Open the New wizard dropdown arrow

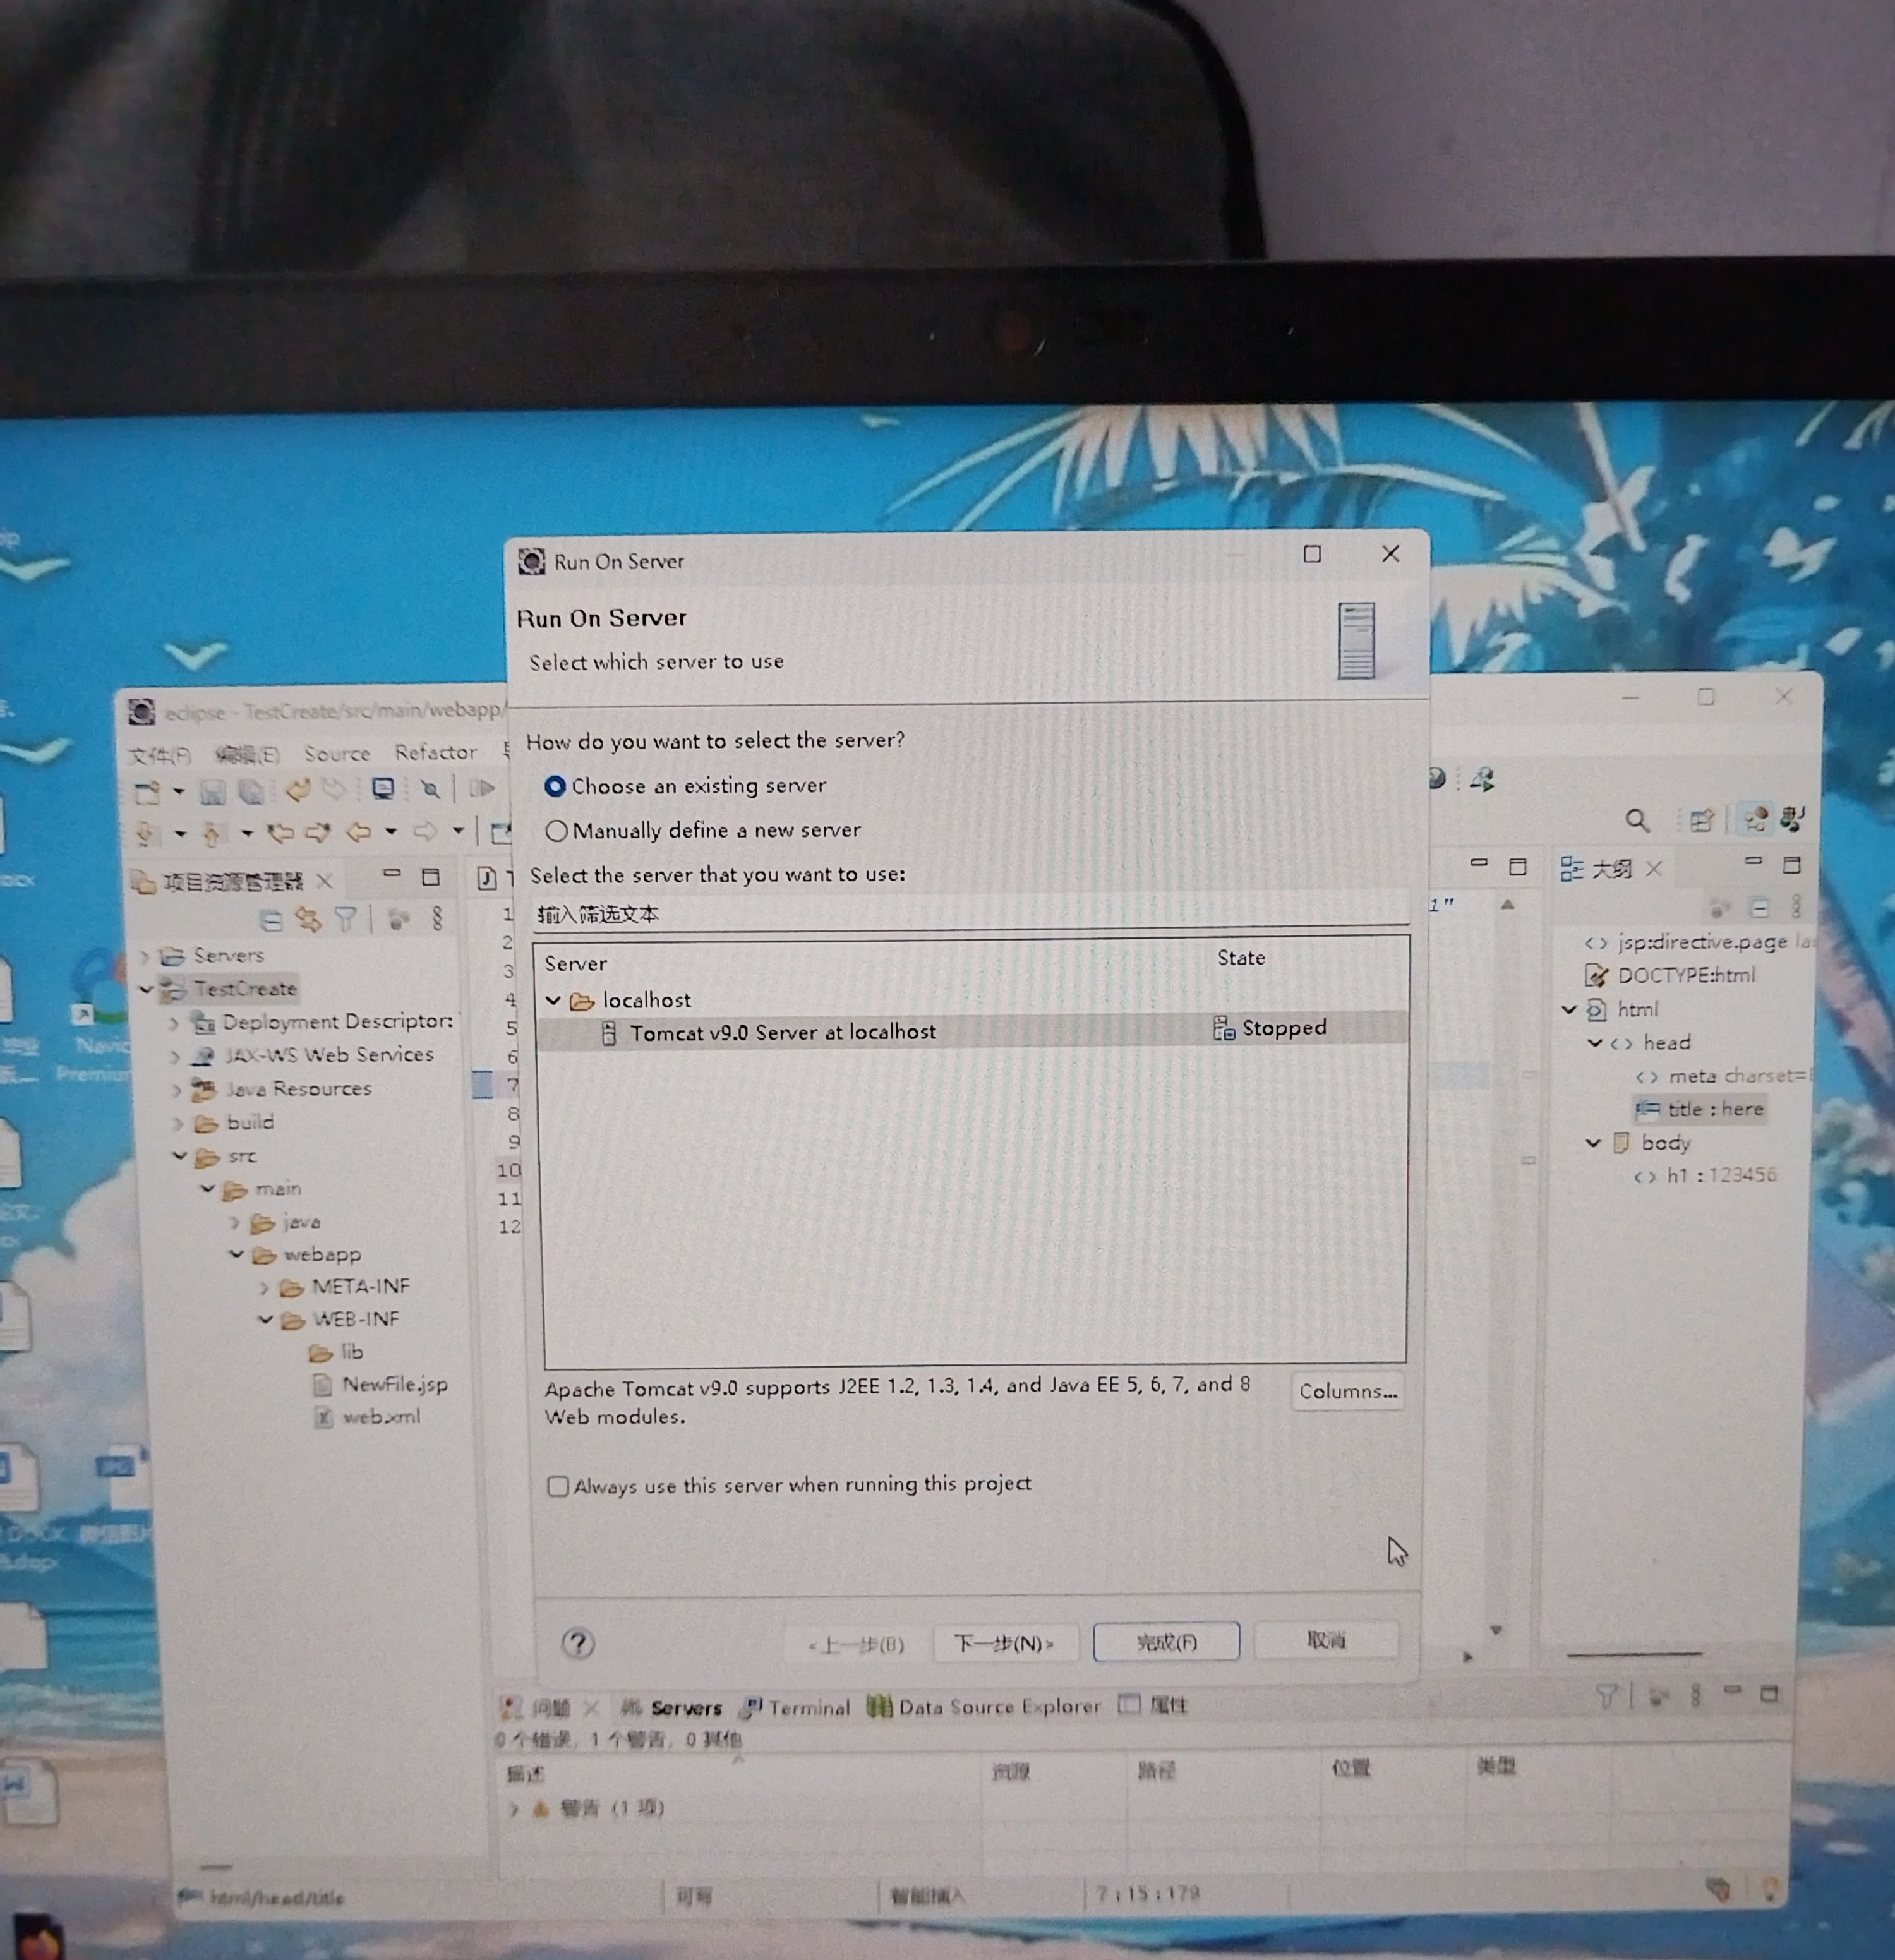pos(179,792)
